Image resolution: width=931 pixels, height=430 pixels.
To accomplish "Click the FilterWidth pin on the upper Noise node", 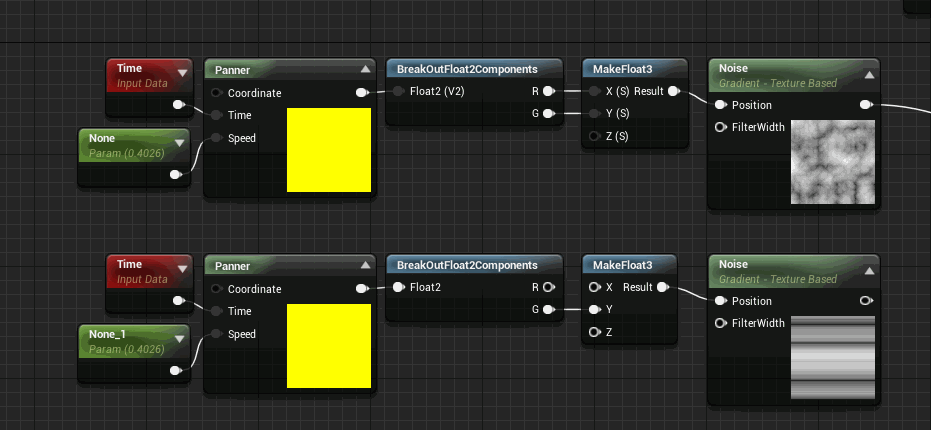I will coord(721,127).
